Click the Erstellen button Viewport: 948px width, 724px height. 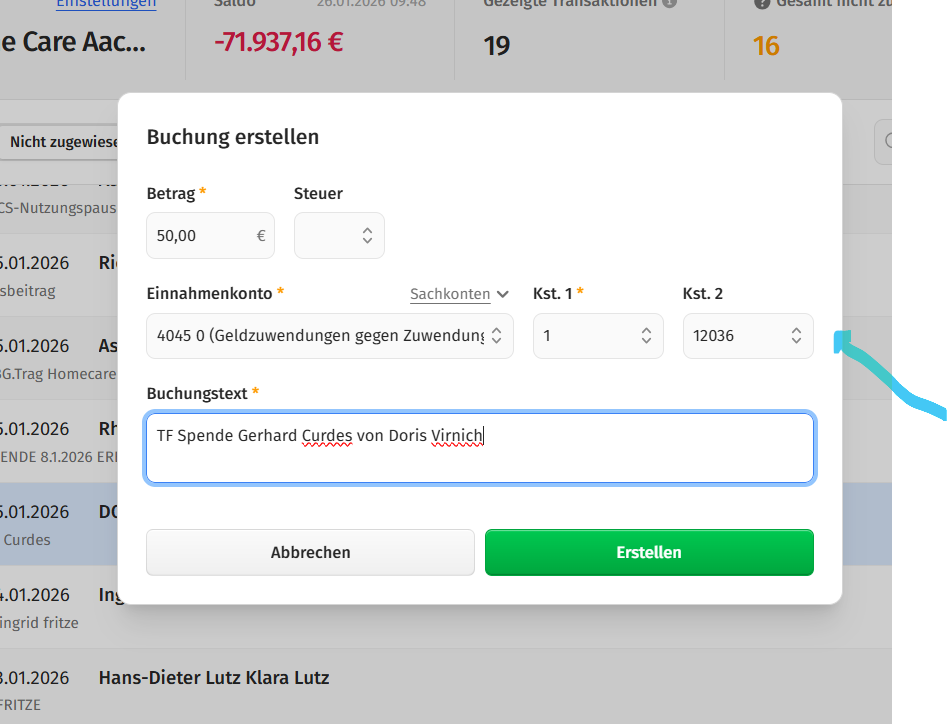649,552
